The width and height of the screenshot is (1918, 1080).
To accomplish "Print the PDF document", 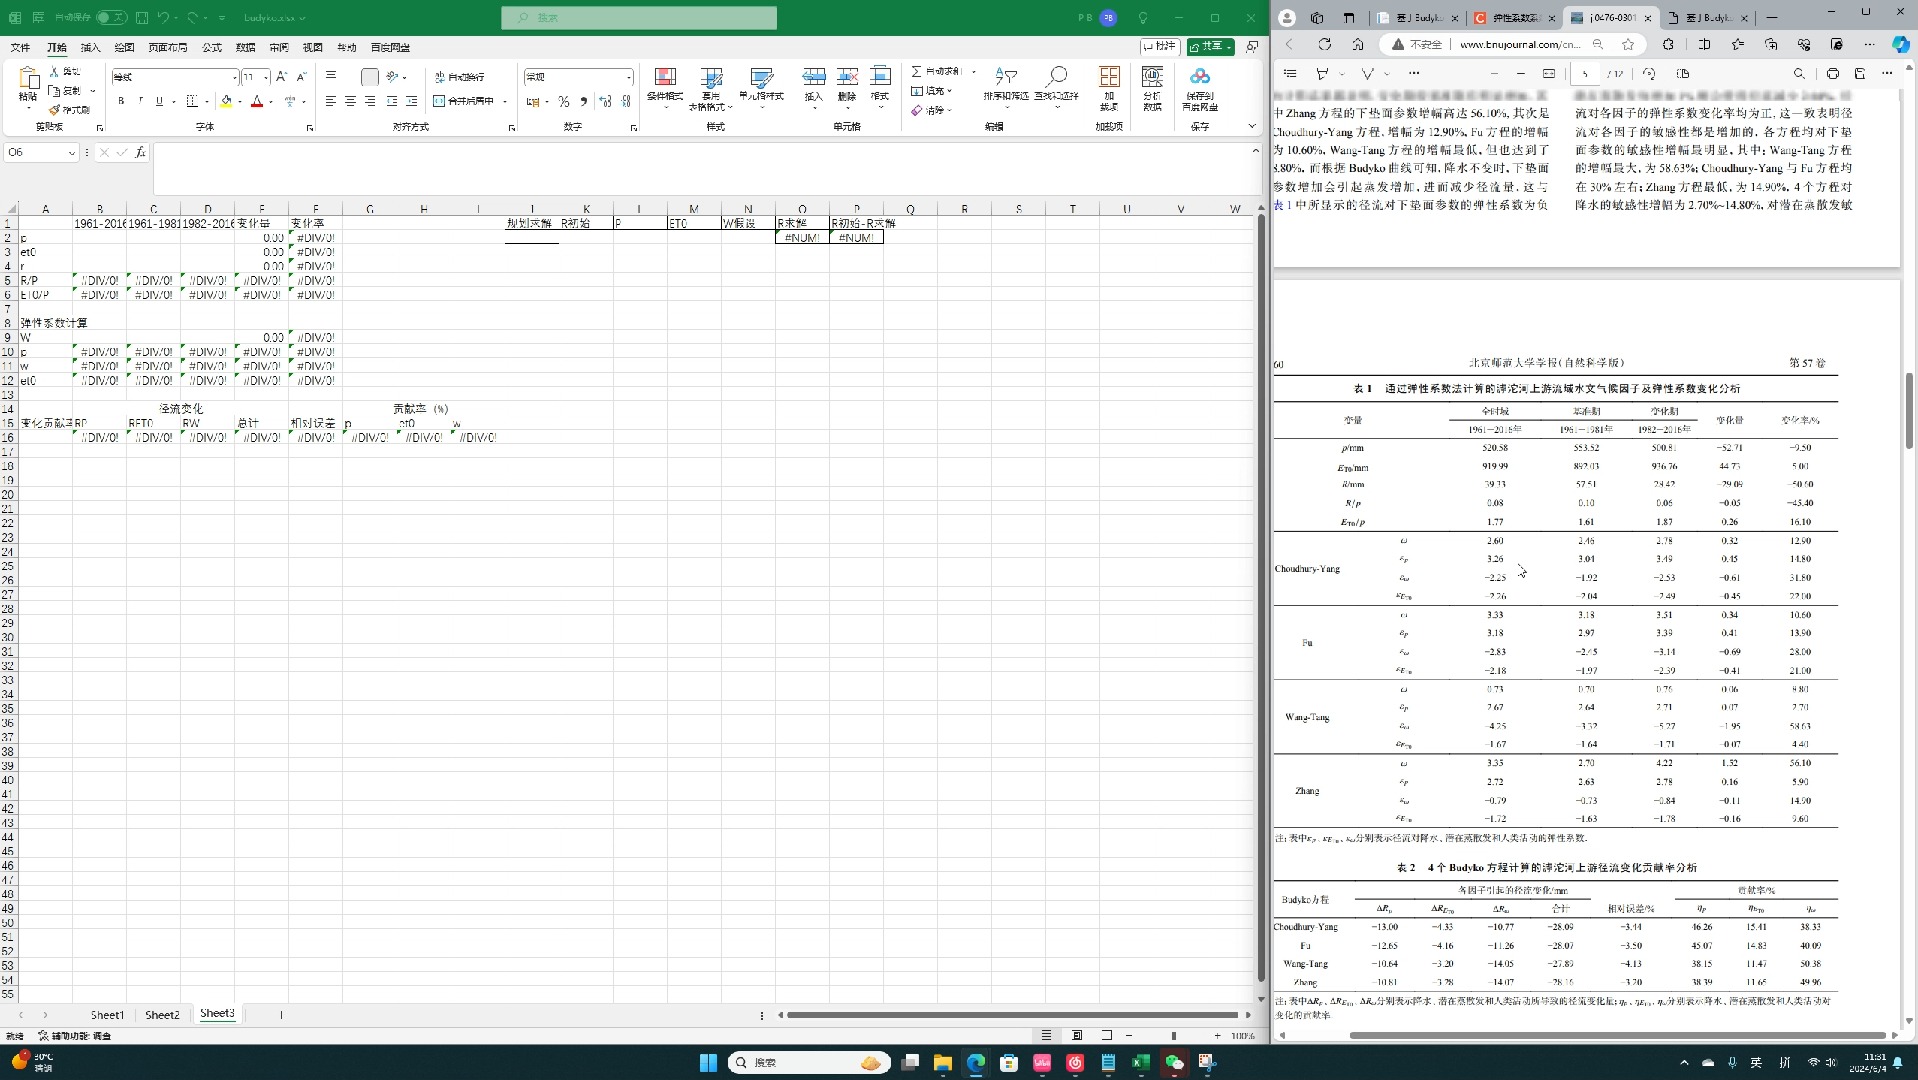I will click(x=1833, y=74).
